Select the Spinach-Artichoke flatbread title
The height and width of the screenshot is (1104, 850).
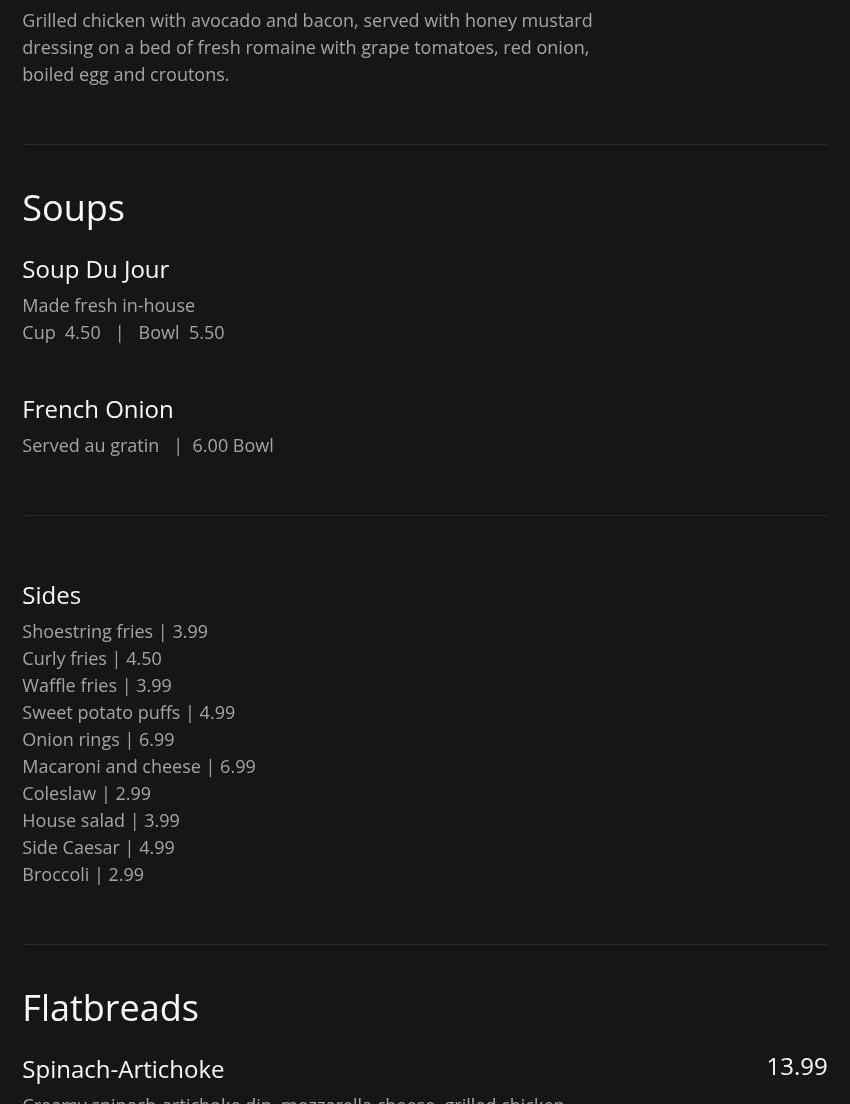coord(123,1069)
